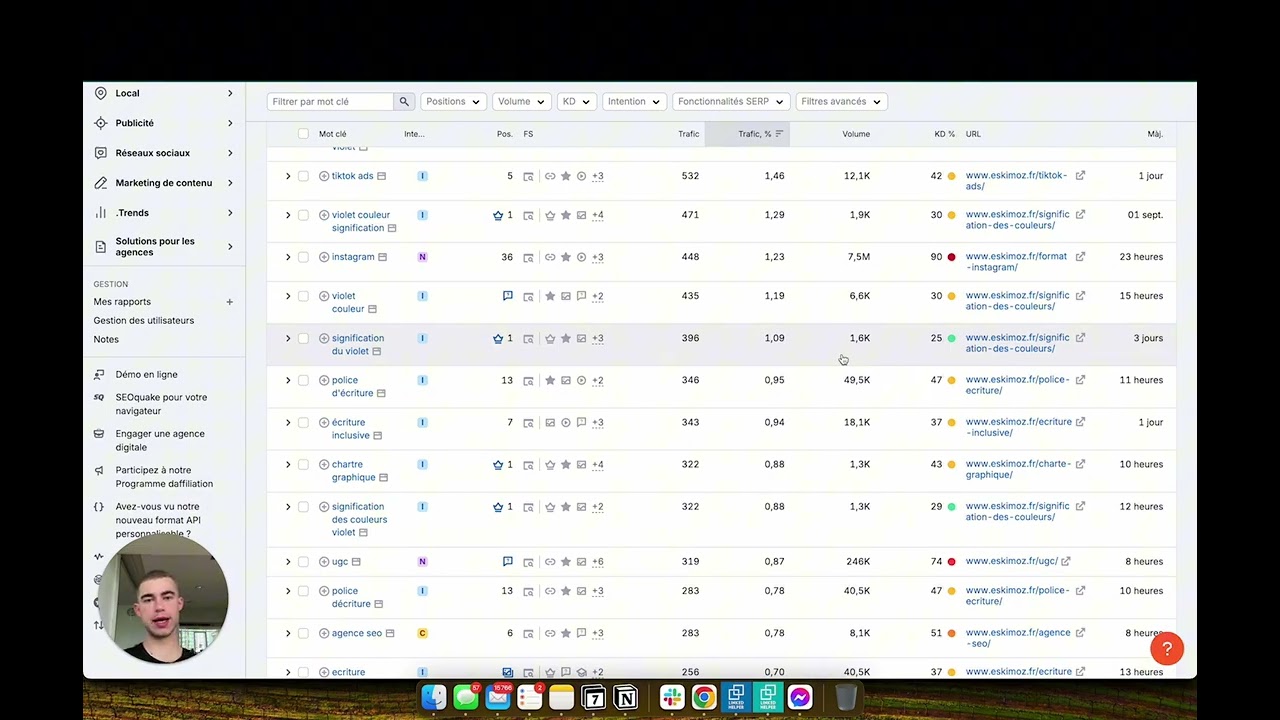Open Notion from the Dock
This screenshot has height=720, width=1280.
[626, 697]
